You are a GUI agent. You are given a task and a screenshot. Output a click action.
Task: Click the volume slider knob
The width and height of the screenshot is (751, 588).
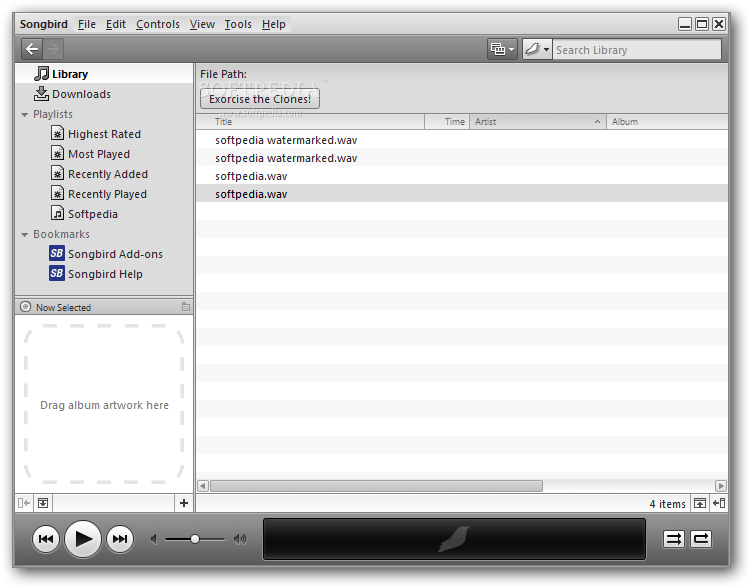point(194,540)
